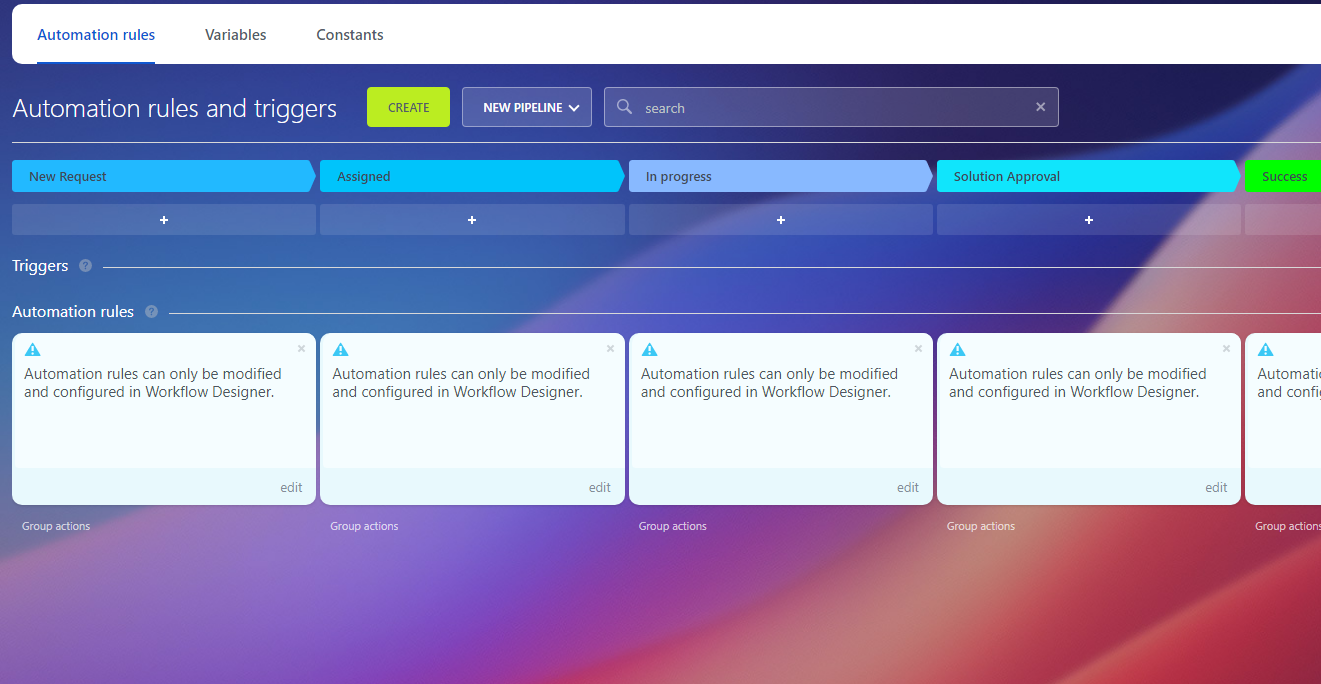Viewport: 1321px width, 684px height.
Task: Click the Triggers help question mark icon
Action: 85,266
